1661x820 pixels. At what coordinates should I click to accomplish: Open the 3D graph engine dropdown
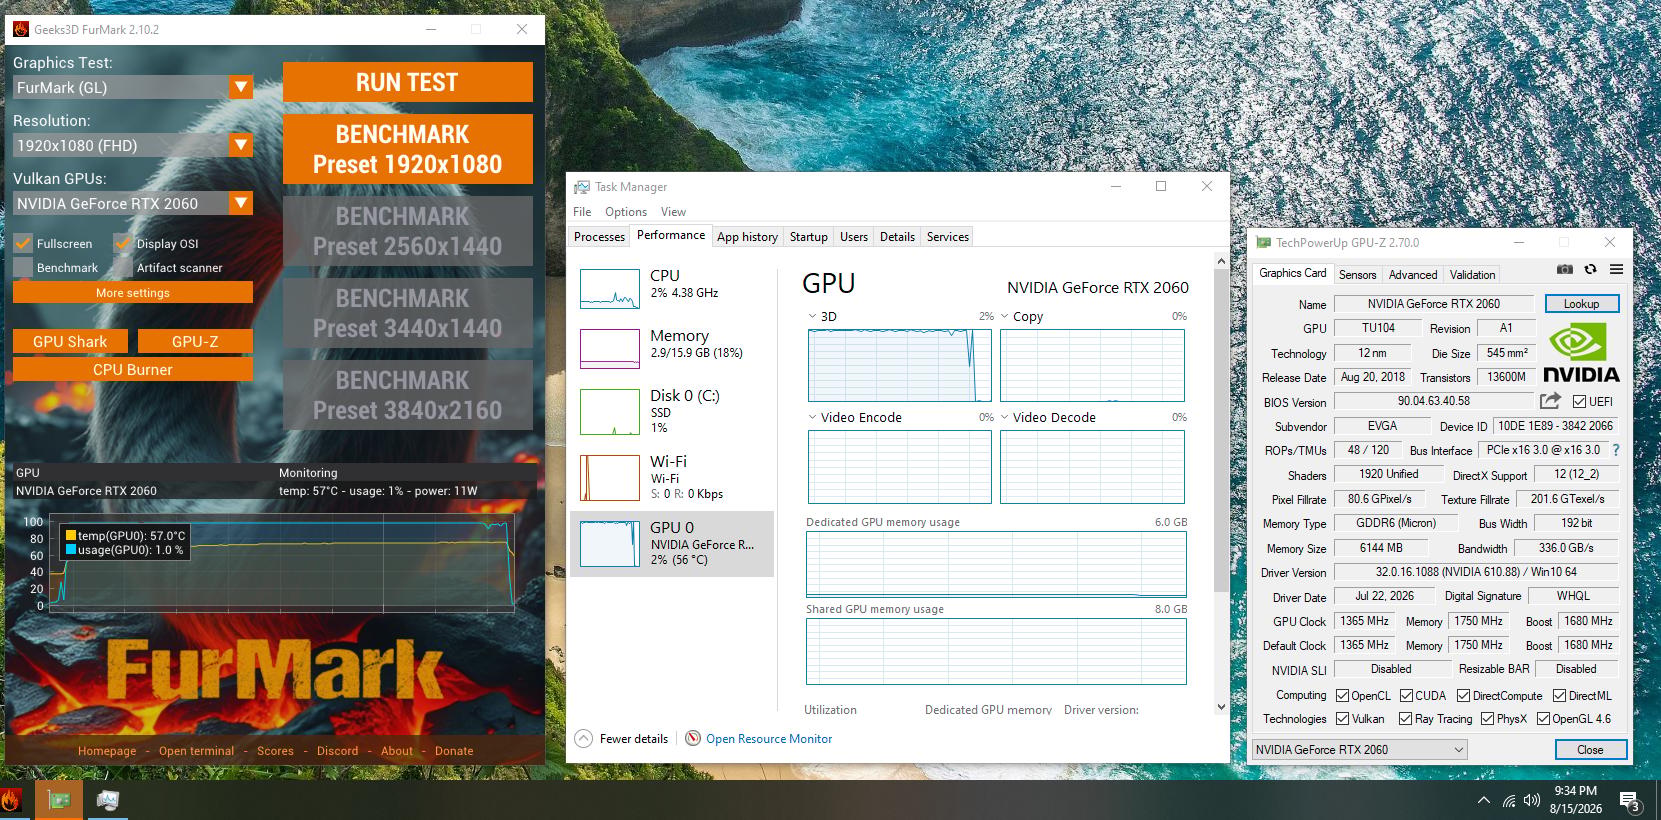(x=813, y=316)
